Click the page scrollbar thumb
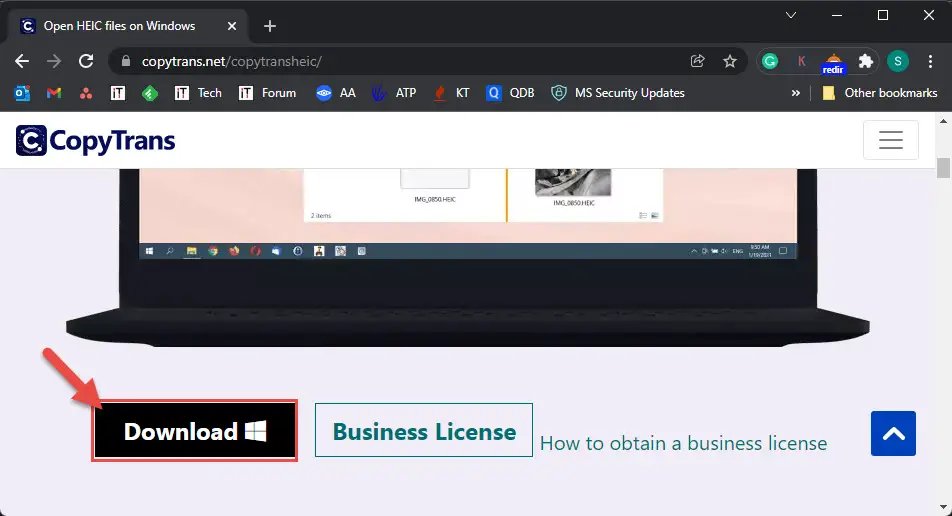 (943, 168)
